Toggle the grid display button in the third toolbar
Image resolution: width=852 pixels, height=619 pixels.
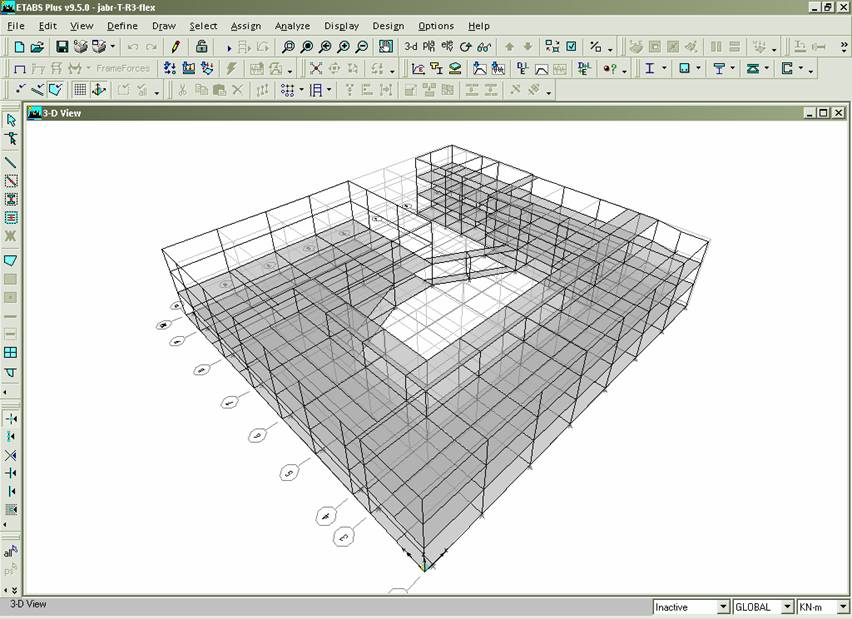[80, 90]
